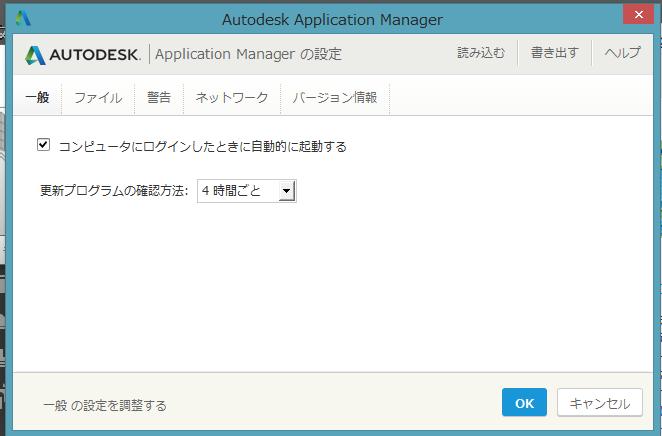Click the Autodesk logo icon in title bar
This screenshot has height=436, width=662.
point(23,18)
